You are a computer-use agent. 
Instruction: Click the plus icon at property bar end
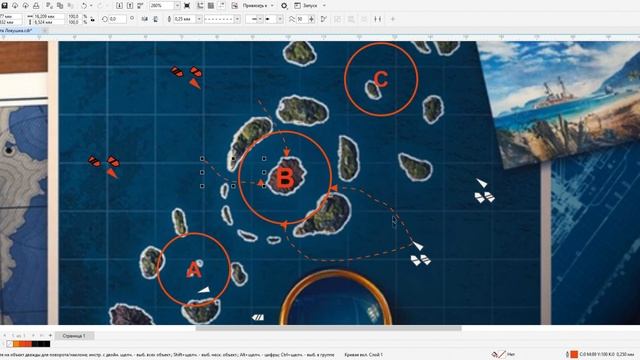coord(393,19)
